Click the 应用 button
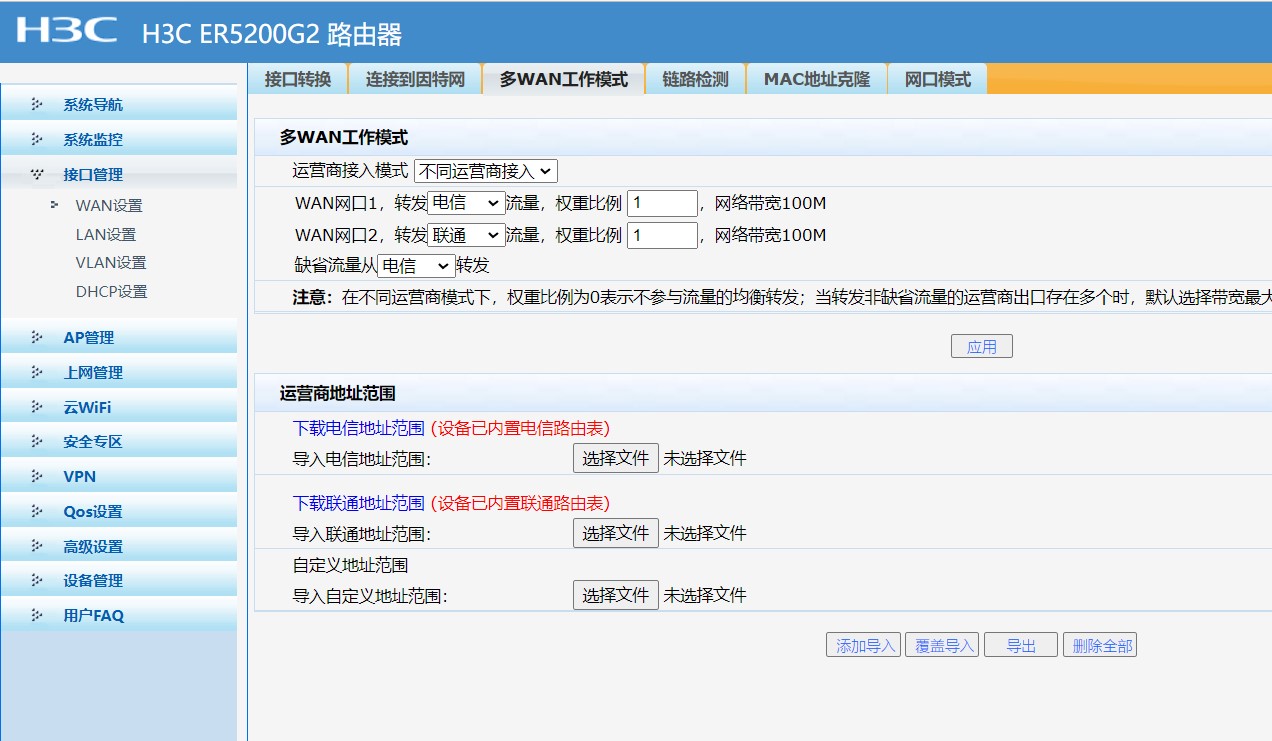Viewport: 1272px width, 741px height. click(982, 346)
